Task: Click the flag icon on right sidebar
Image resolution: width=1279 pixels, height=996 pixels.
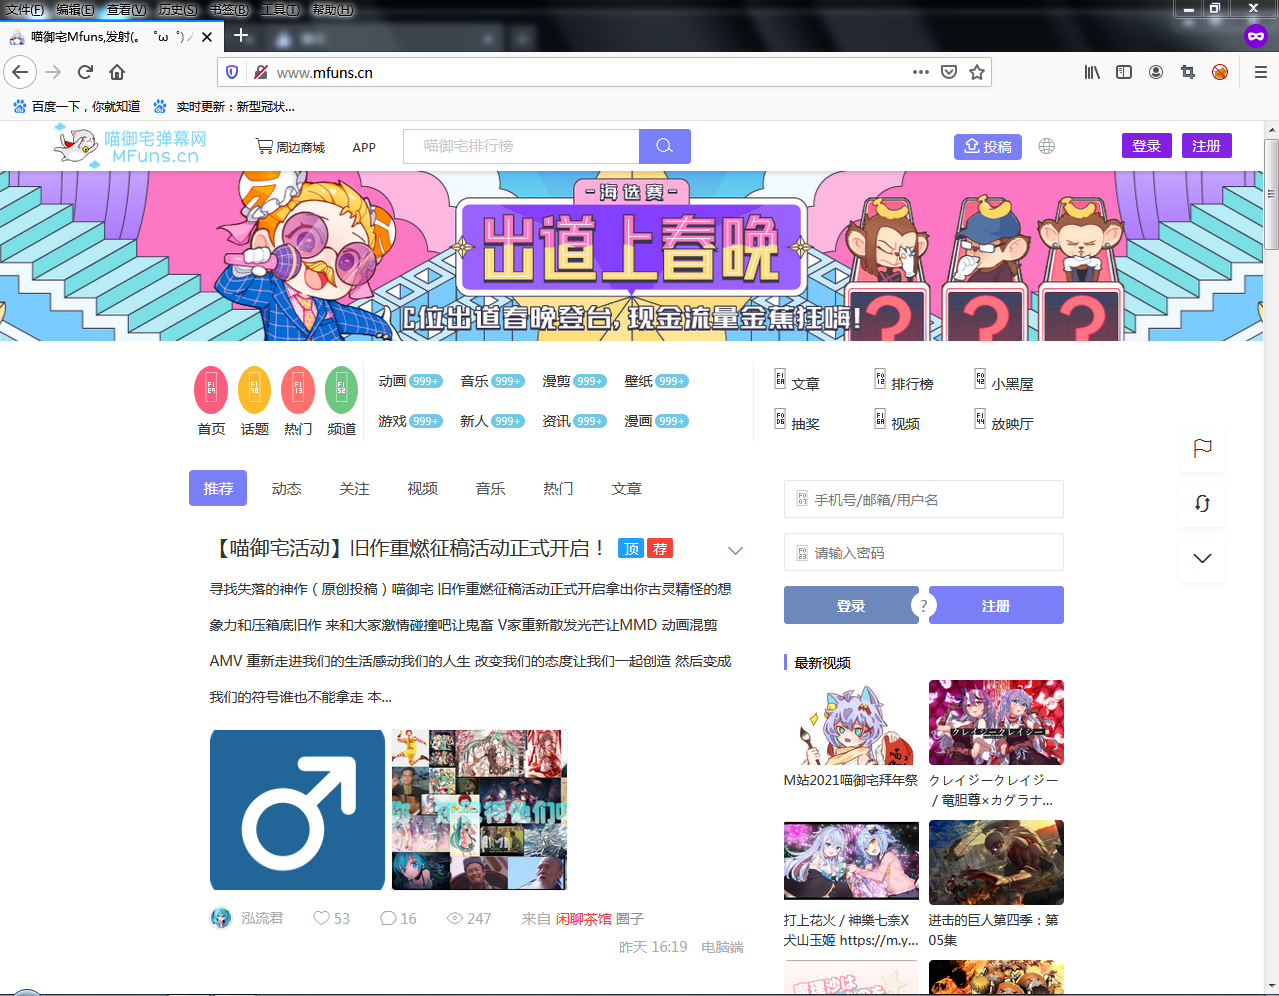Action: [x=1202, y=448]
